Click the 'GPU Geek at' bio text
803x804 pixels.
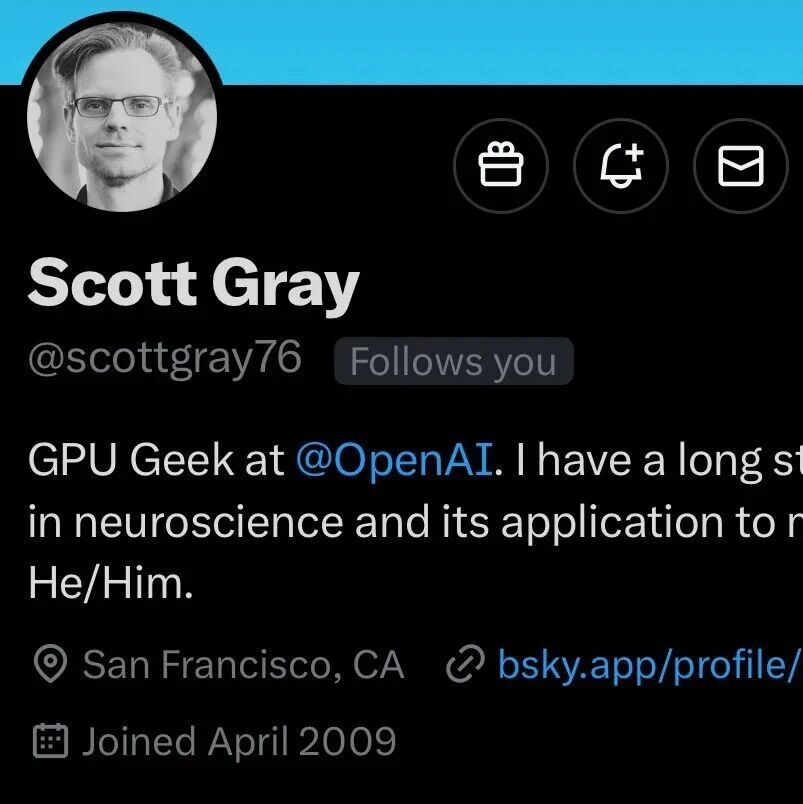click(155, 461)
